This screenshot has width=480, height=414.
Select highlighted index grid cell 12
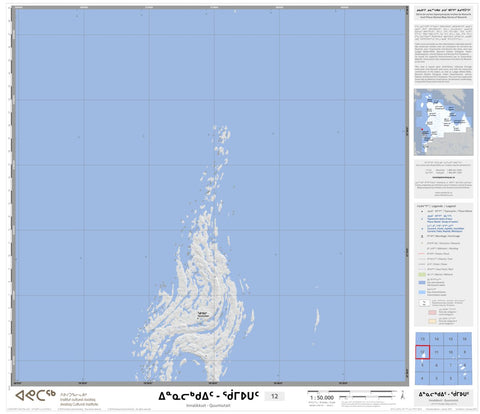pyautogui.click(x=422, y=352)
